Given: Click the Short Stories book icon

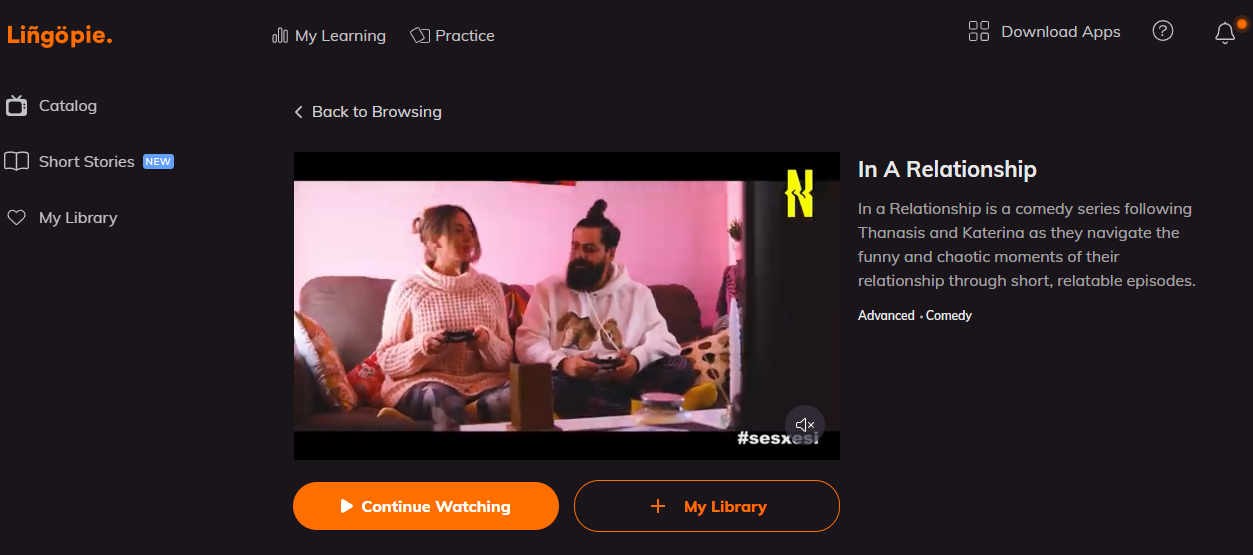Looking at the screenshot, I should point(16,161).
